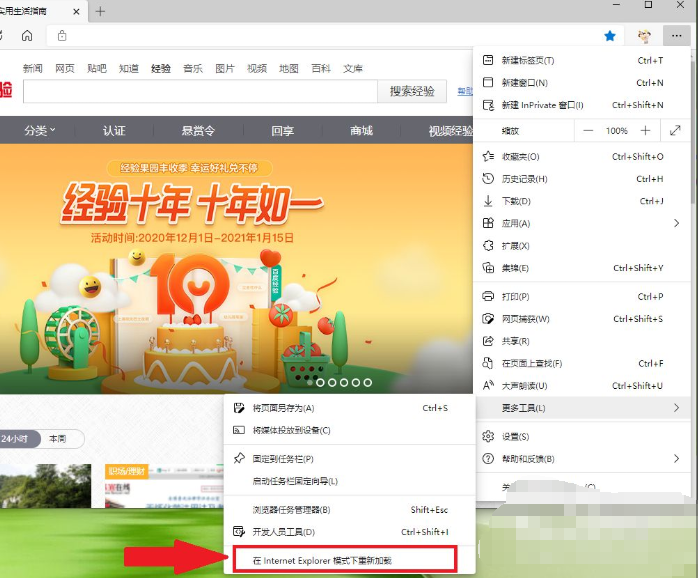Viewport: 698px width, 578px height.
Task: Select Share (共享) menu entry
Action: click(581, 341)
